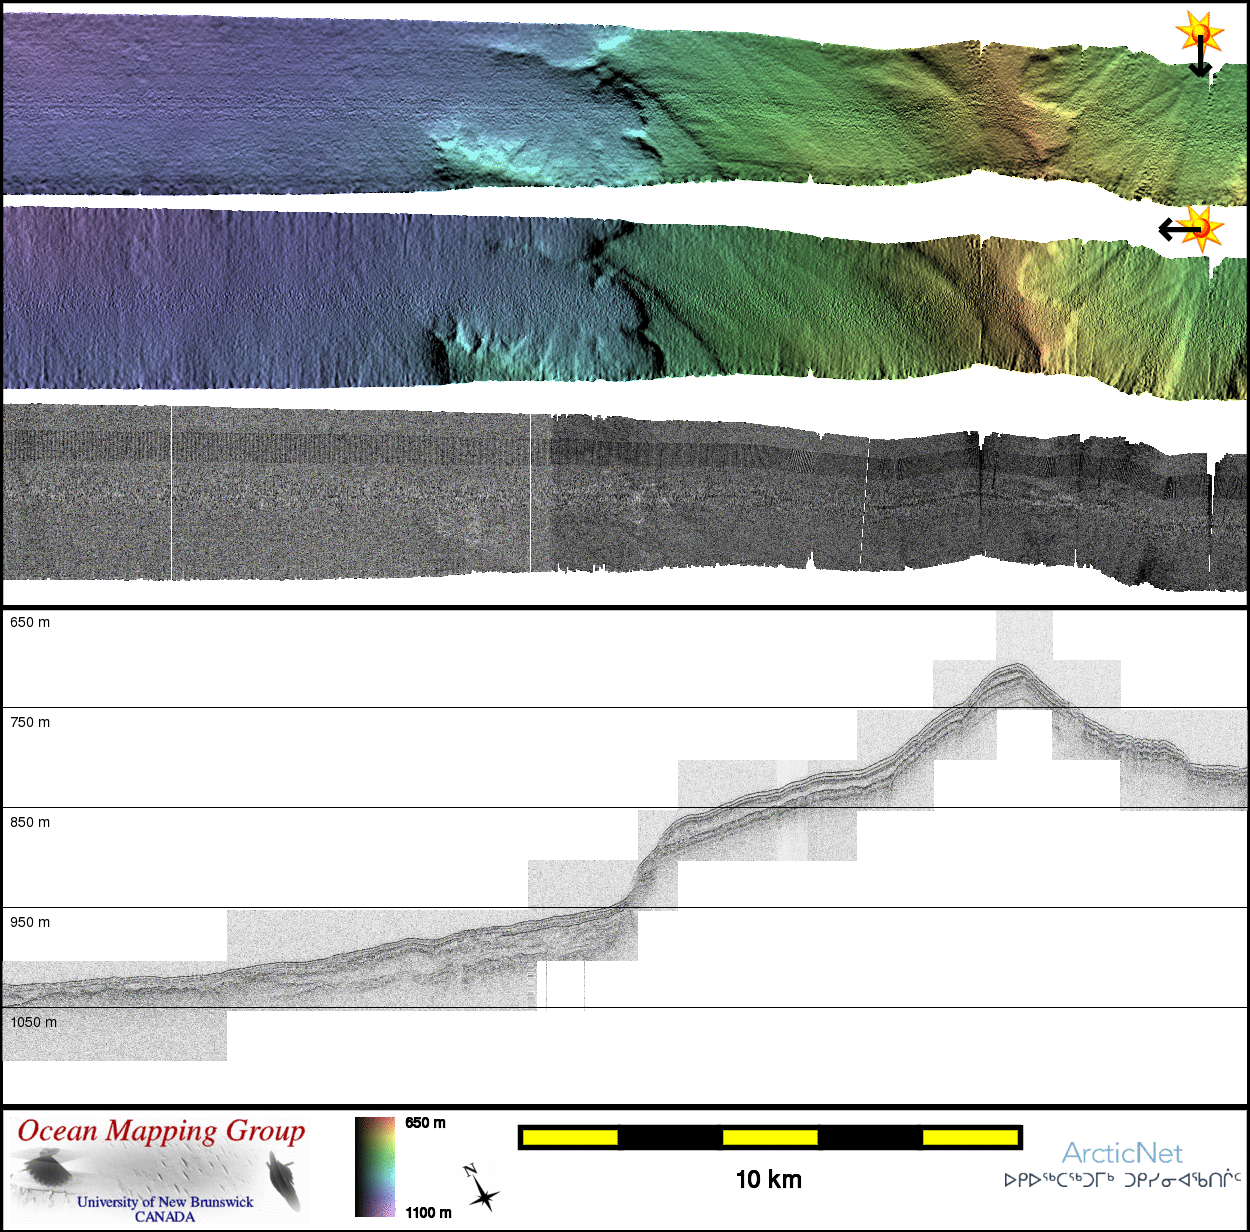This screenshot has width=1250, height=1232.
Task: Click the 1100 m color legend label
Action: [x=428, y=1212]
